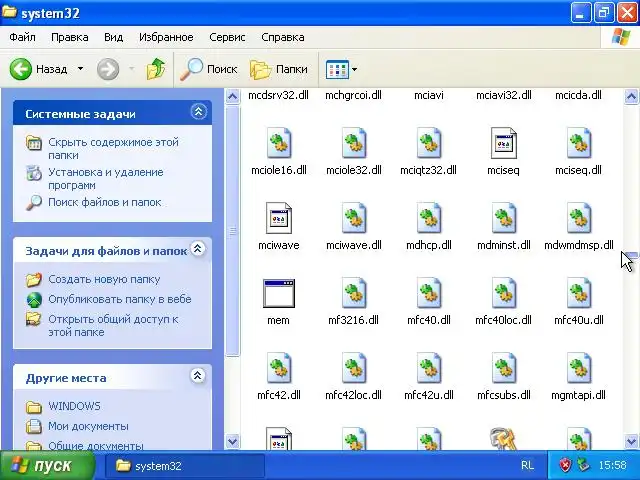Click the RL language indicator

coord(527,465)
